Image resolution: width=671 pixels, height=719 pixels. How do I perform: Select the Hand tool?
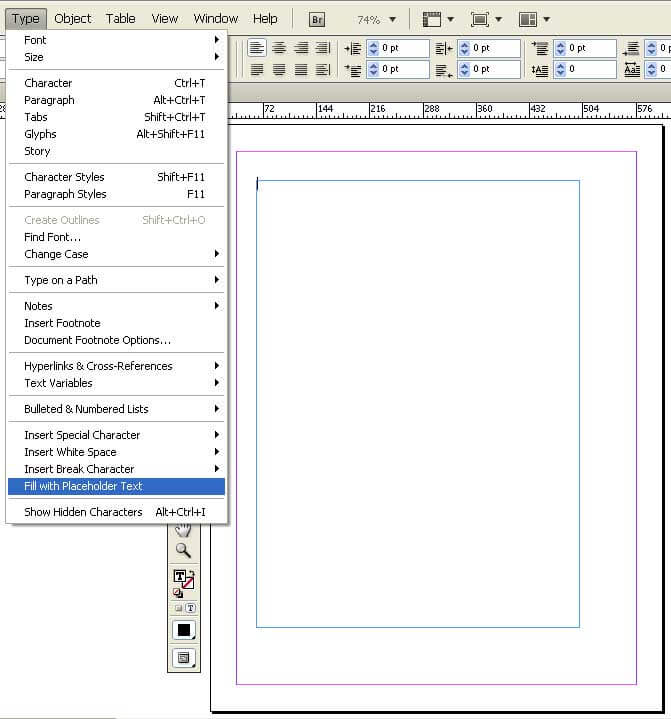(183, 531)
